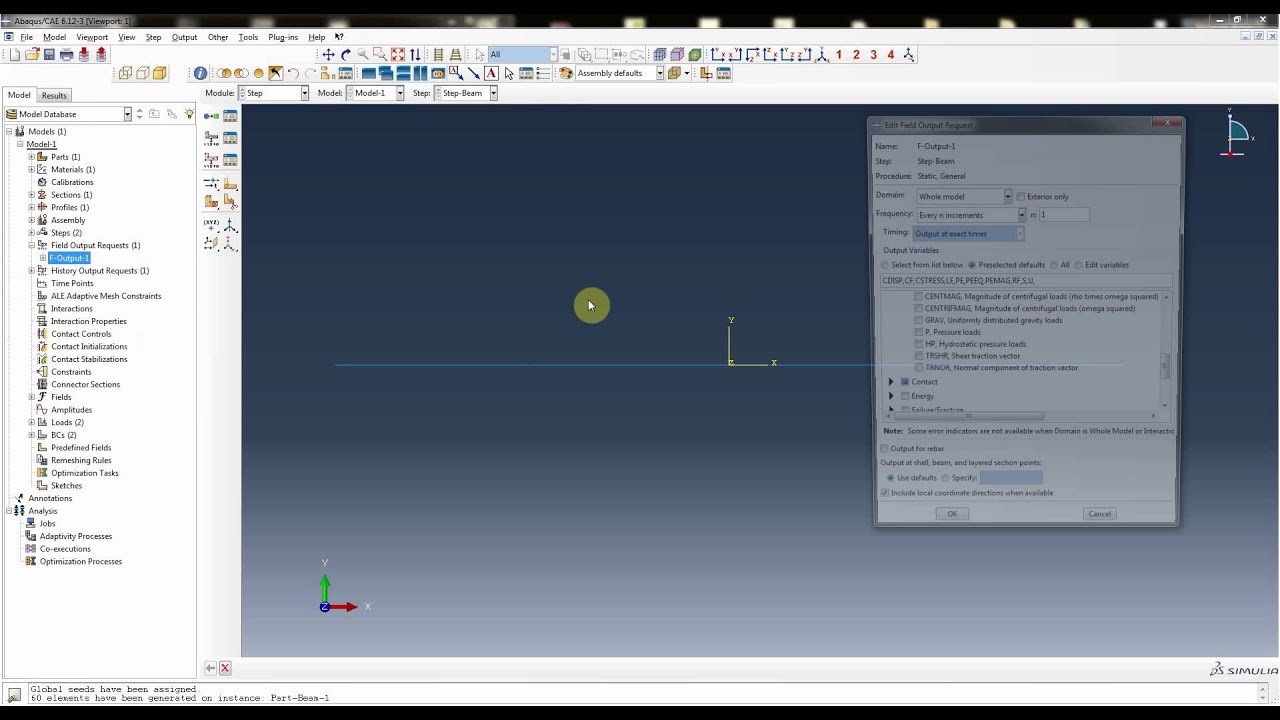Open the Output menu
The image size is (1280, 720).
tap(184, 37)
